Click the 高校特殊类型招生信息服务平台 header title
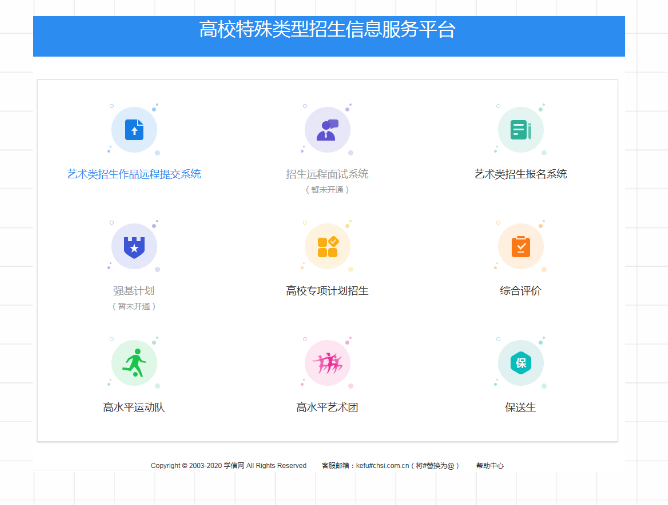 click(327, 30)
